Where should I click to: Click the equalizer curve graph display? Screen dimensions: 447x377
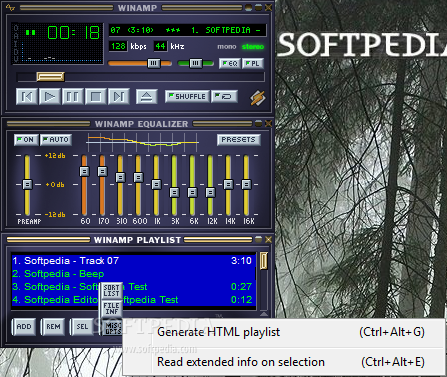pos(142,142)
